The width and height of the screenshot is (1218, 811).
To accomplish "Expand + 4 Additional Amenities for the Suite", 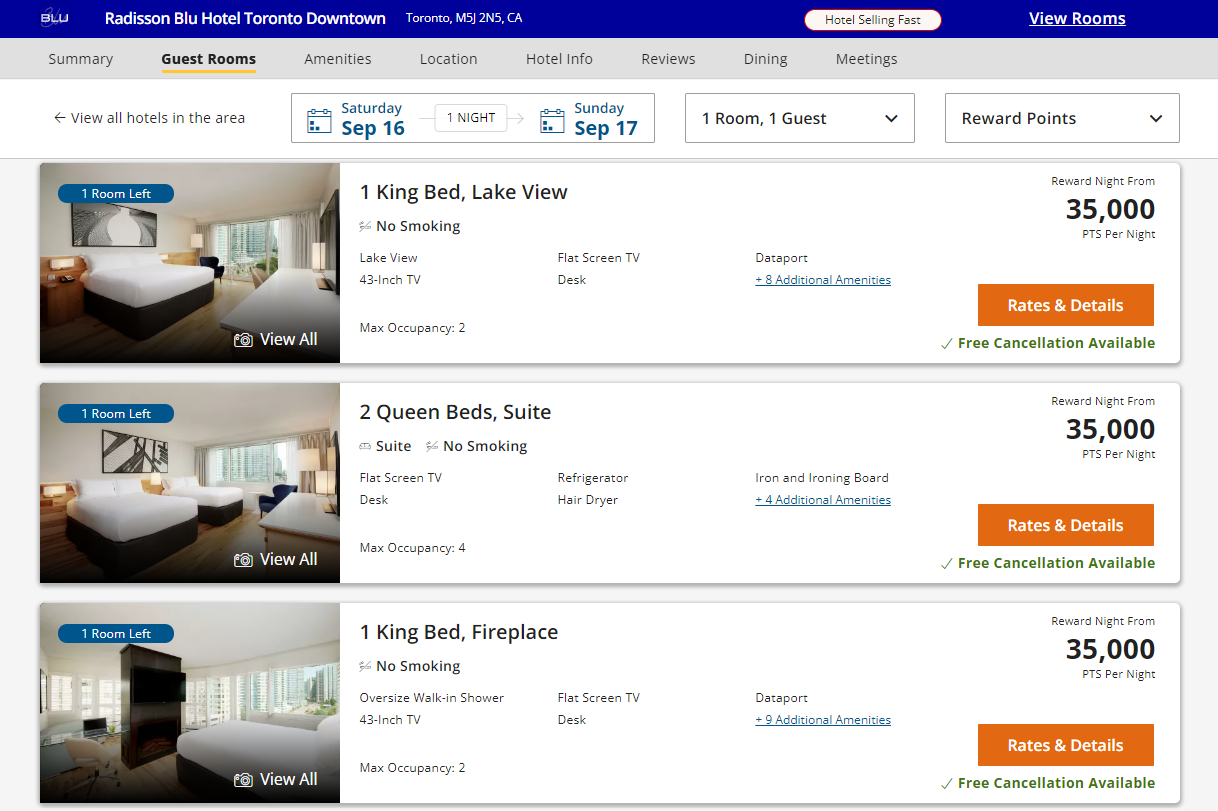I will point(823,499).
